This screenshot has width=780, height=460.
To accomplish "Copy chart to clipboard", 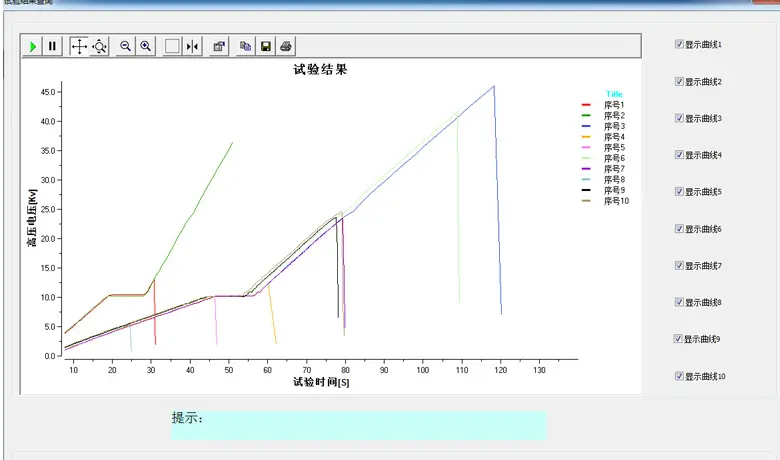I will 245,46.
